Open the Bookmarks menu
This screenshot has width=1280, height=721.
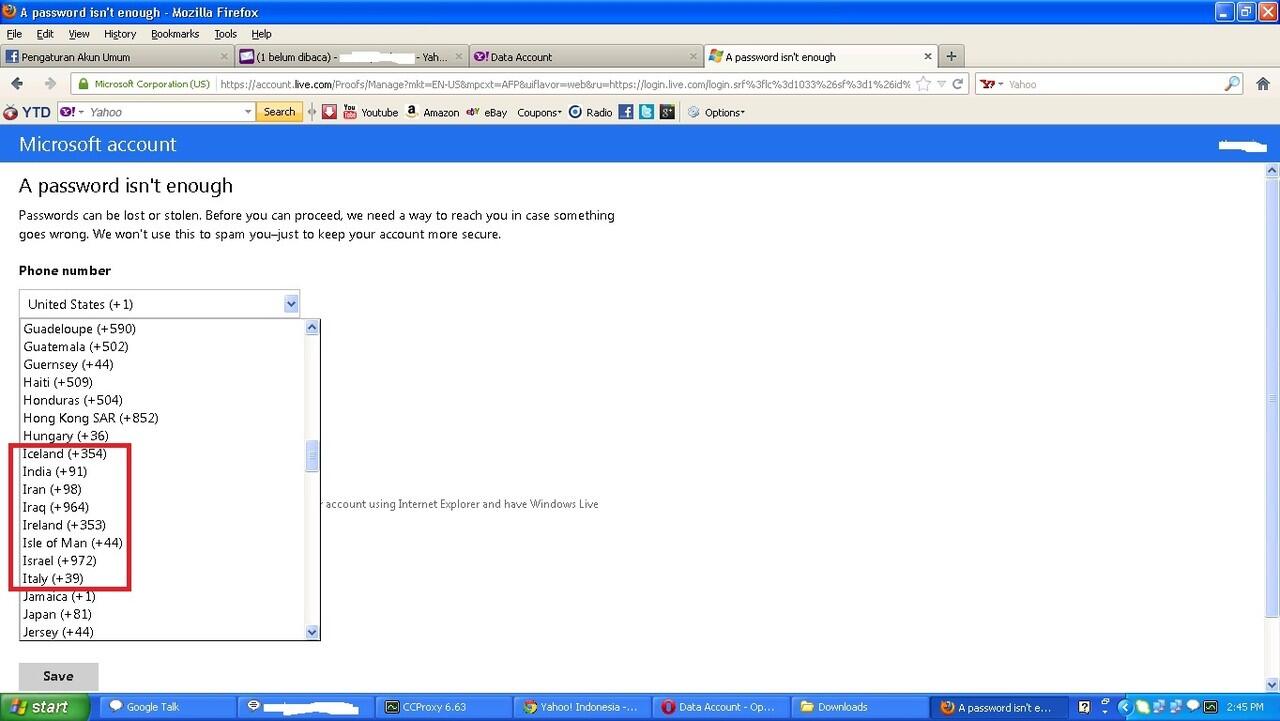[175, 34]
